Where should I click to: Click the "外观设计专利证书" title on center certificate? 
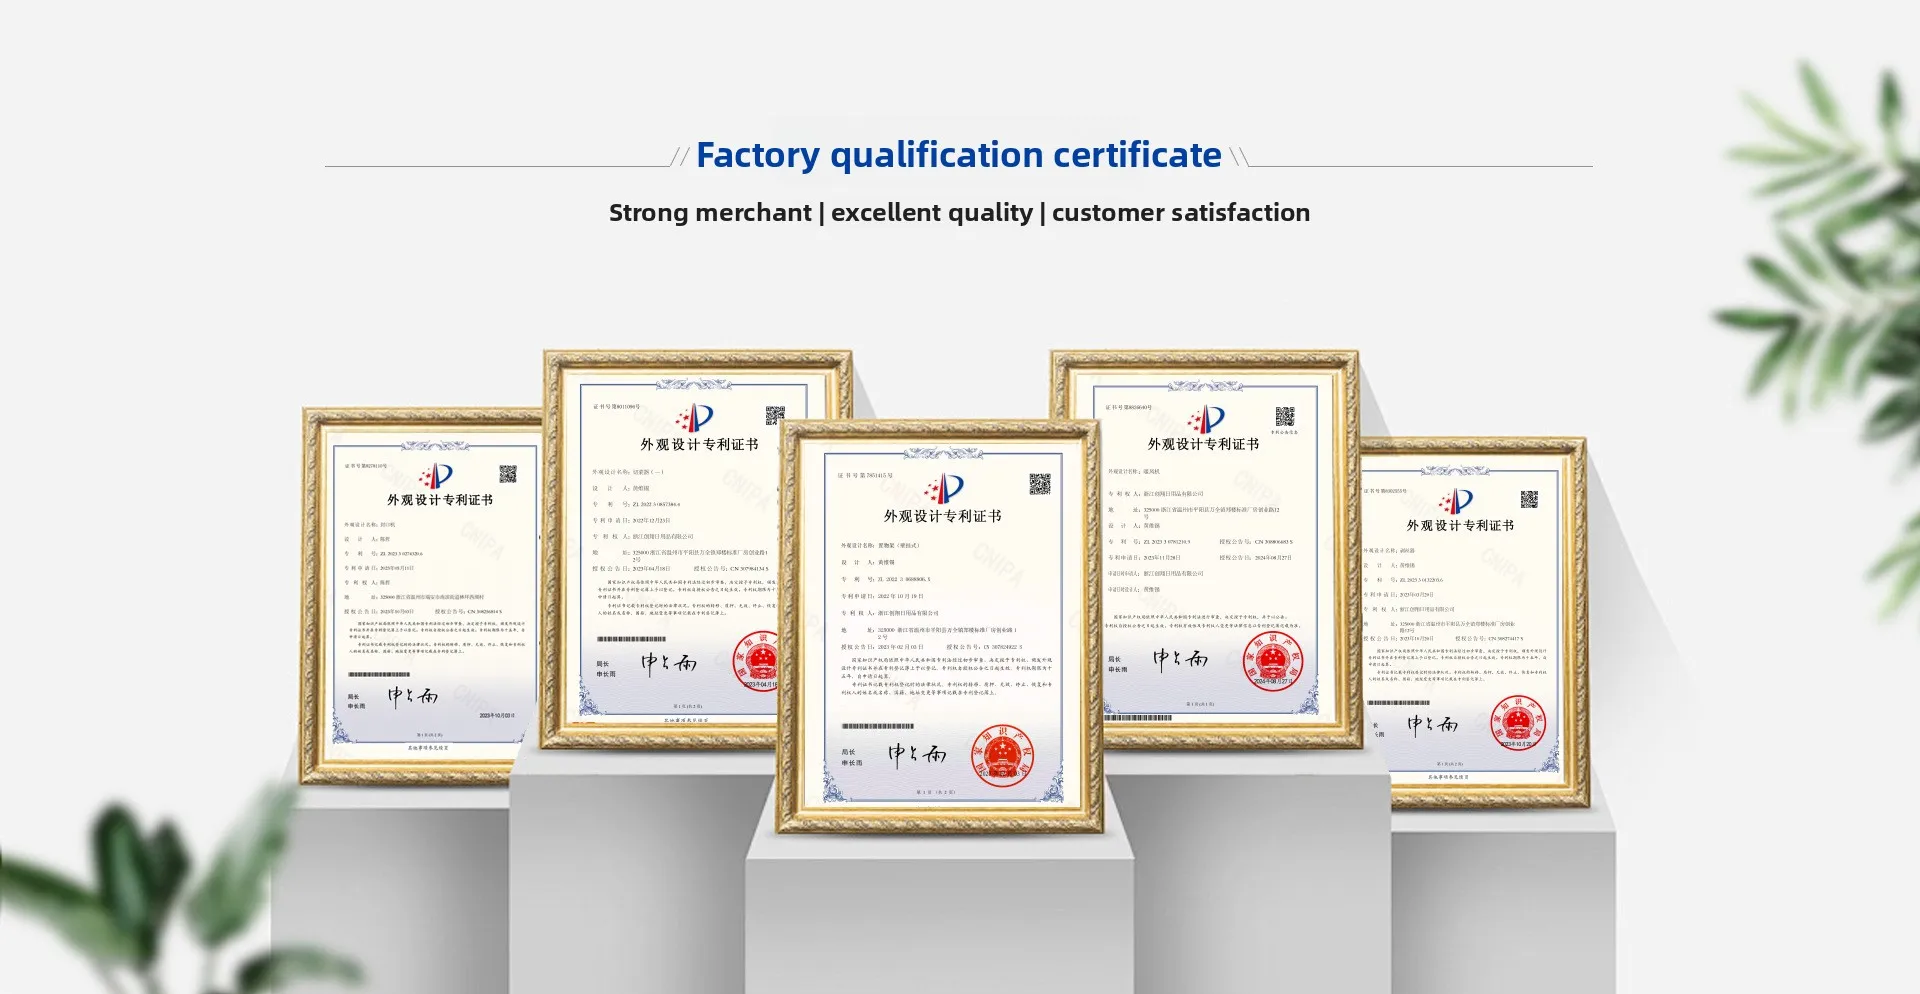tap(942, 516)
